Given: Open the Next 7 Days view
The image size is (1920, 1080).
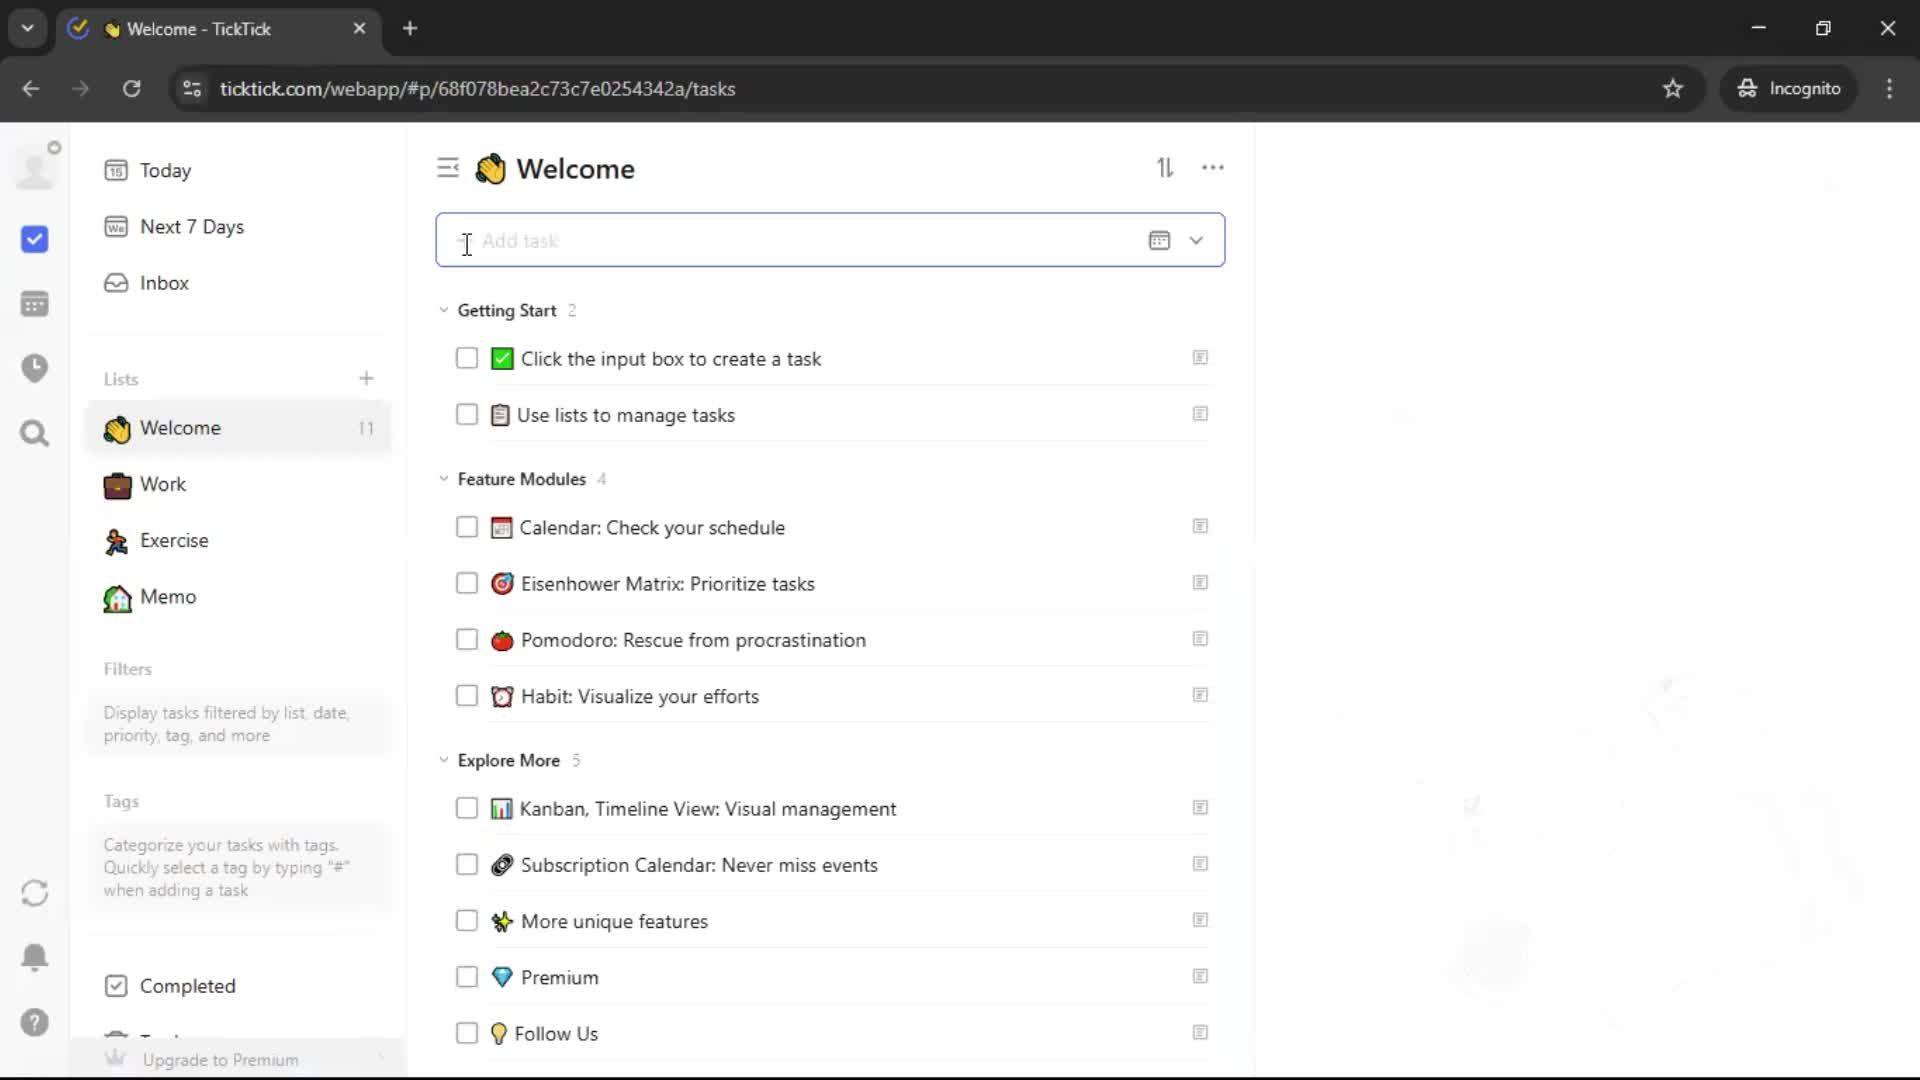Looking at the screenshot, I should (x=191, y=227).
